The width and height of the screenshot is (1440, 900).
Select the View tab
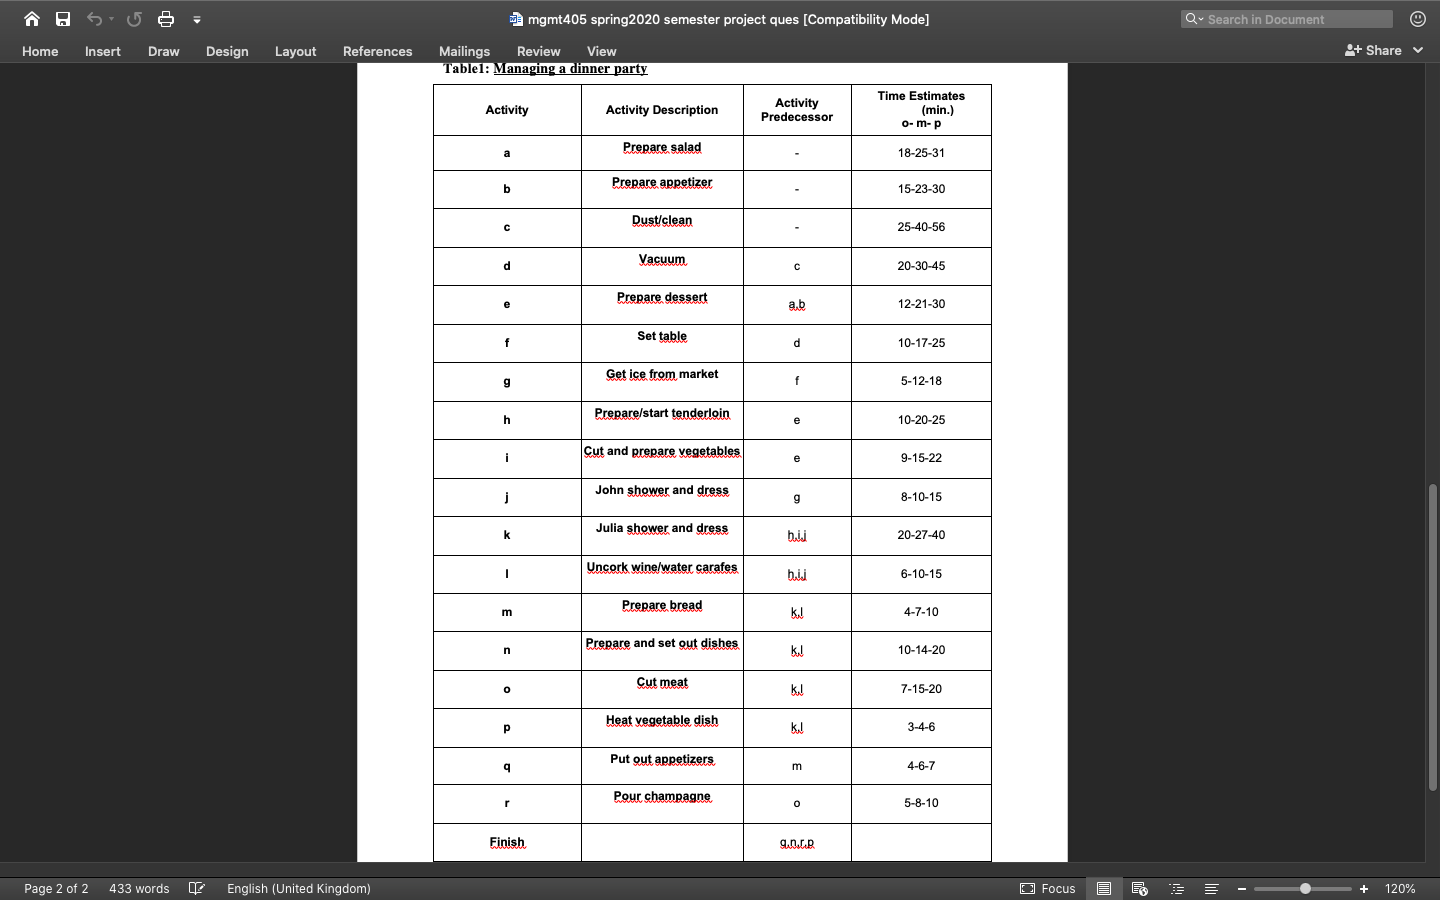pos(602,51)
